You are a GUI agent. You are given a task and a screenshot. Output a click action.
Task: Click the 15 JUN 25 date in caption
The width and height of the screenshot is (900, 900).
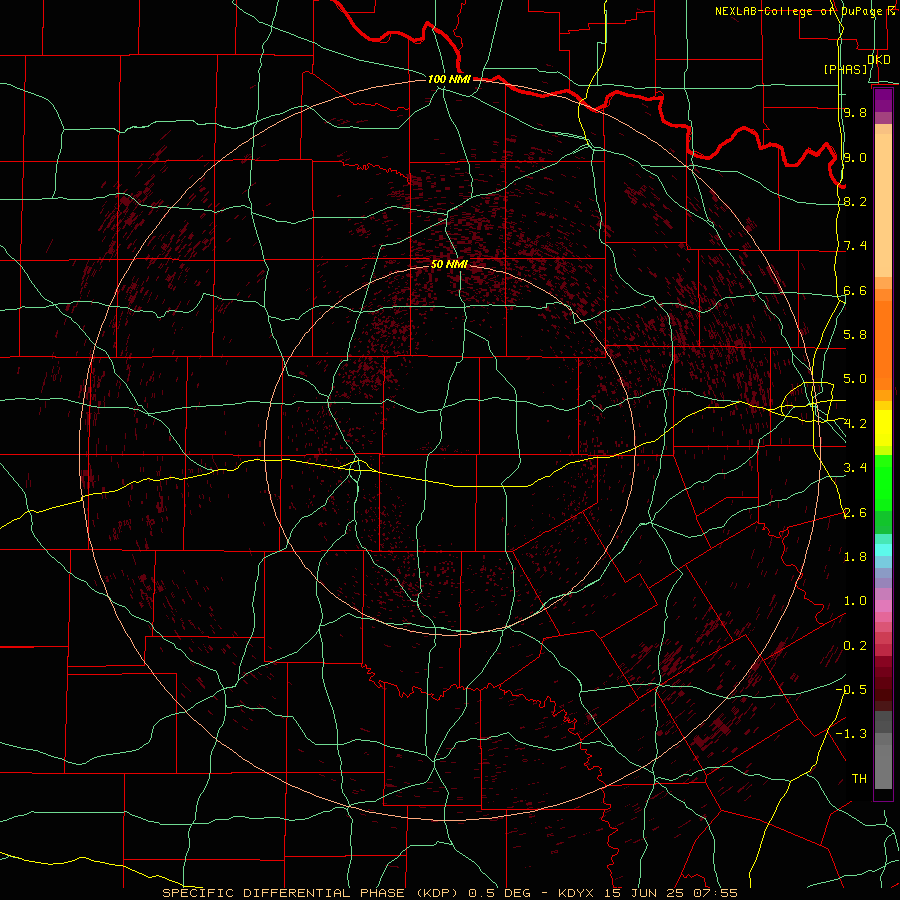point(645,893)
